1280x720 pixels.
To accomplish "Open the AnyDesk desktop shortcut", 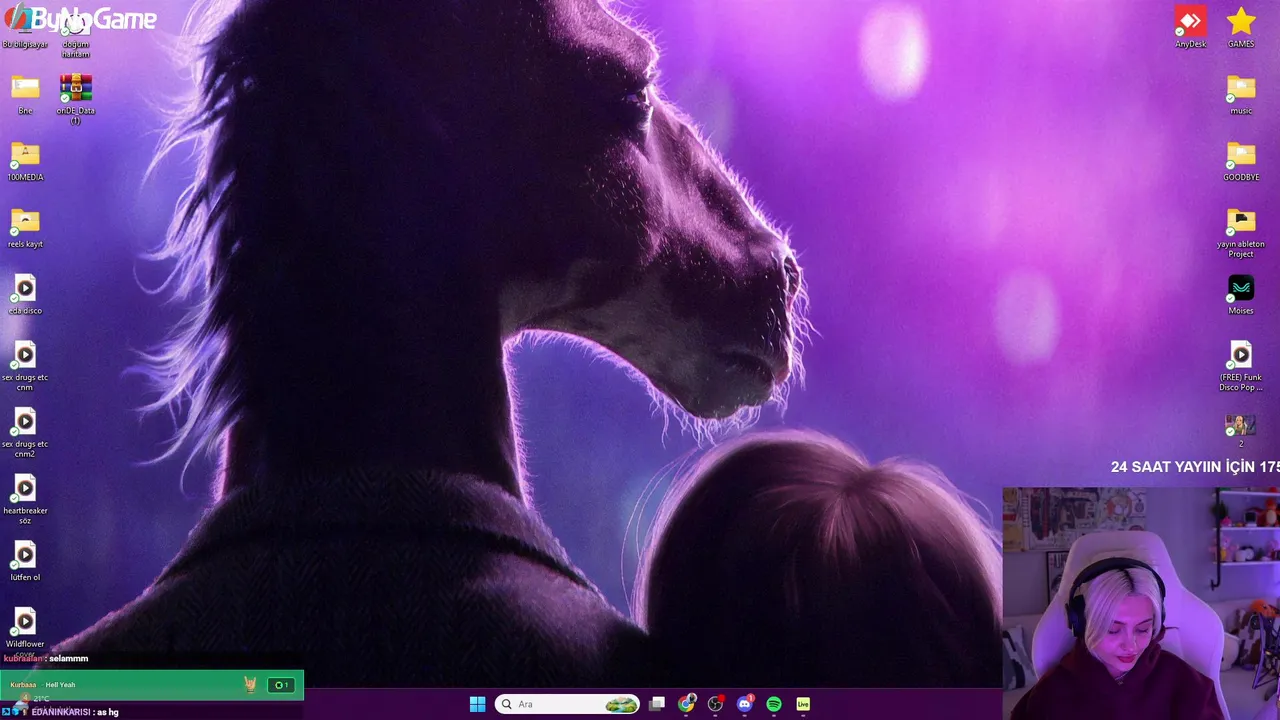I will (x=1190, y=28).
